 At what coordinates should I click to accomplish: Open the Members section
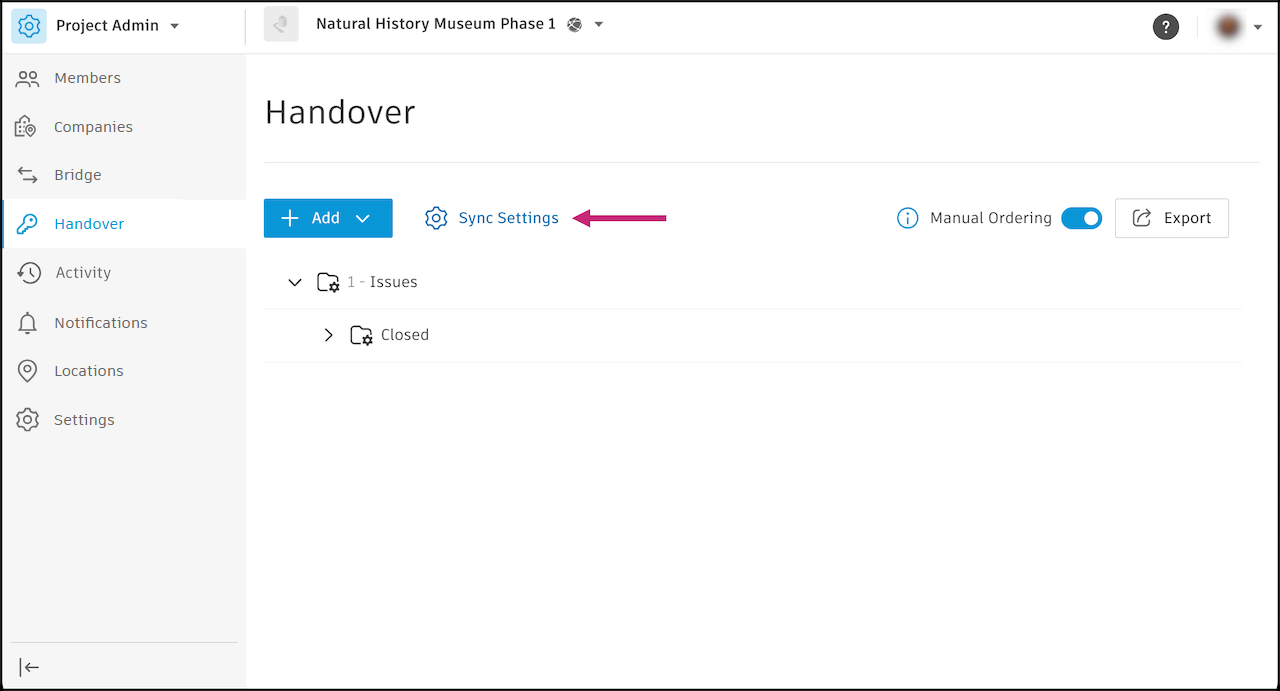pos(87,77)
